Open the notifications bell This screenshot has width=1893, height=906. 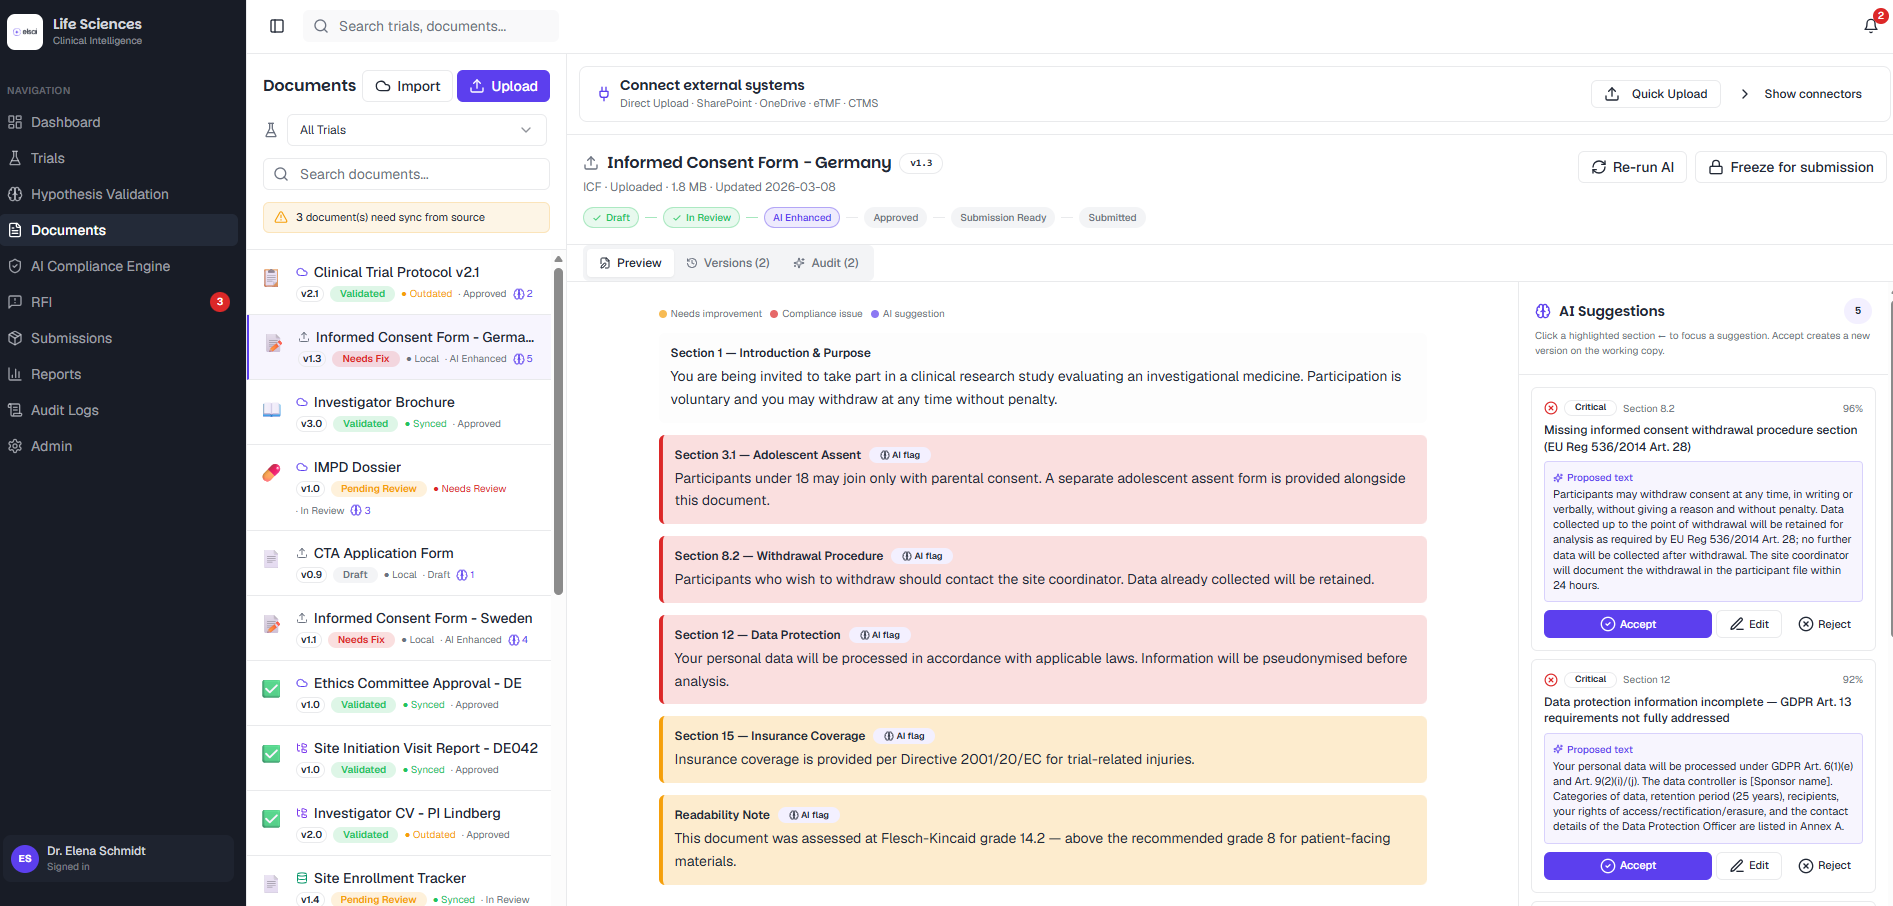pos(1871,26)
